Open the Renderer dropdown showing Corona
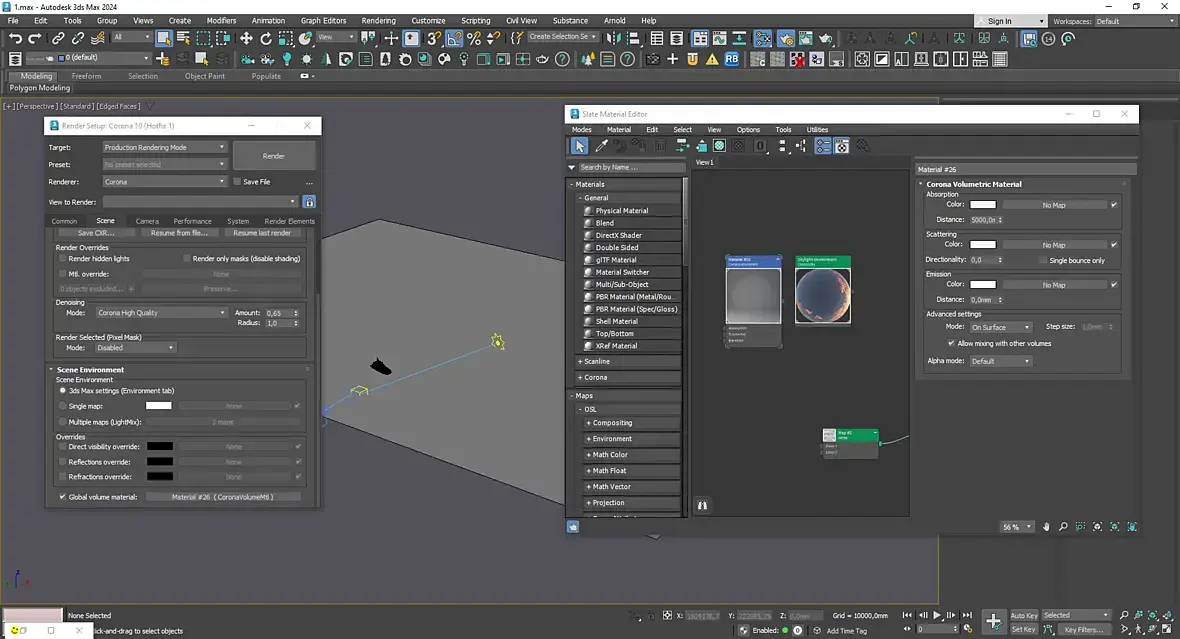 coord(165,182)
